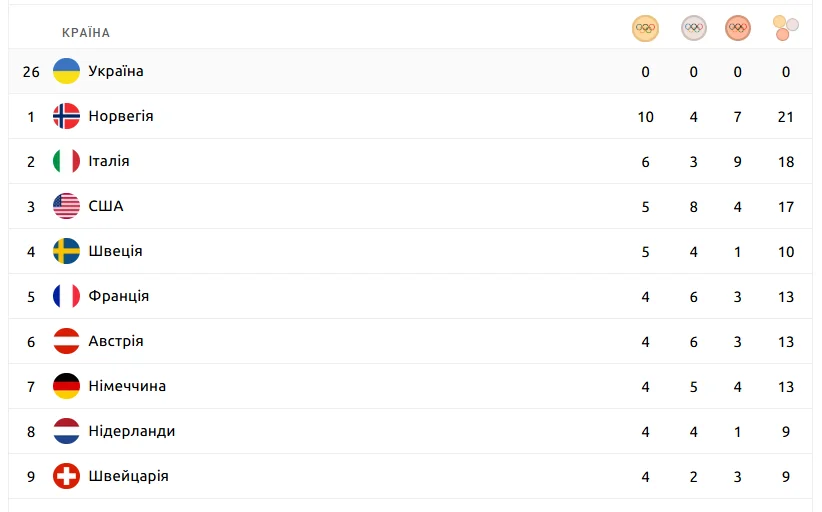The image size is (822, 512).
Task: Click the France flag icon
Action: (66, 296)
